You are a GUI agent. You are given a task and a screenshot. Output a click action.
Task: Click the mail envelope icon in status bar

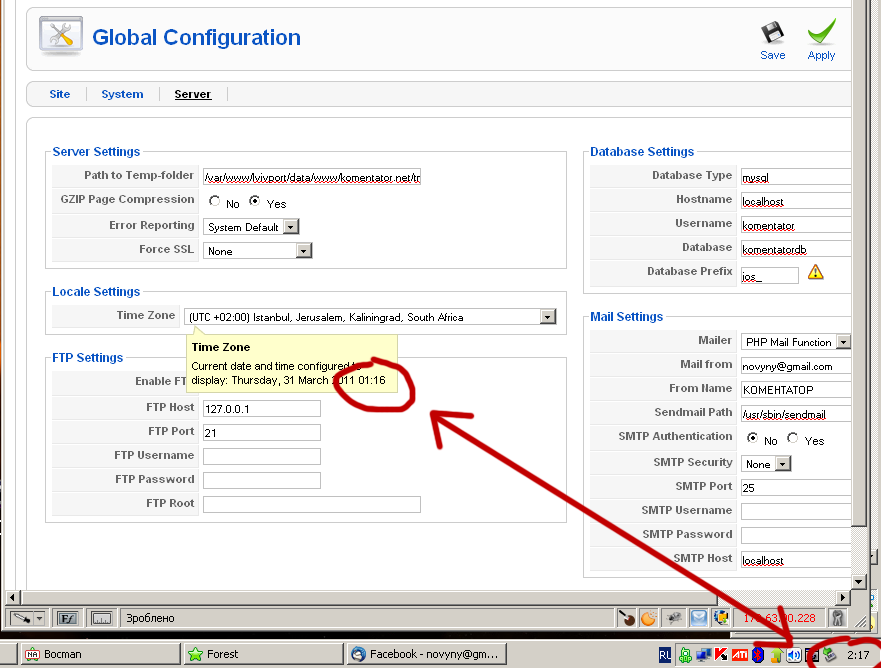tap(699, 618)
